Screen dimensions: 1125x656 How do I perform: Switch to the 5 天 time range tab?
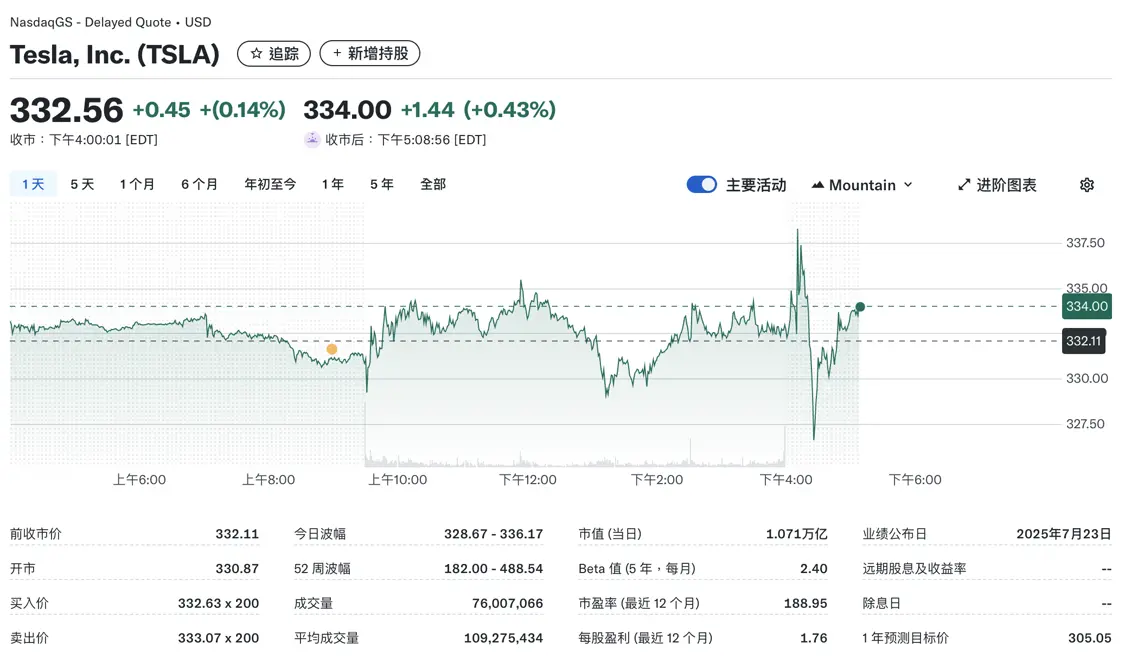coord(82,184)
